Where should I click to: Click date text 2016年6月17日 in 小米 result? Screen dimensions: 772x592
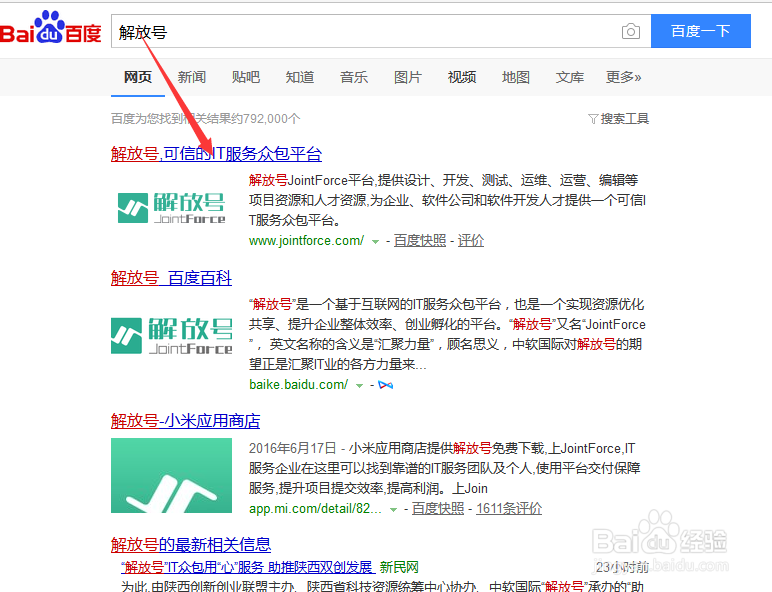click(292, 449)
